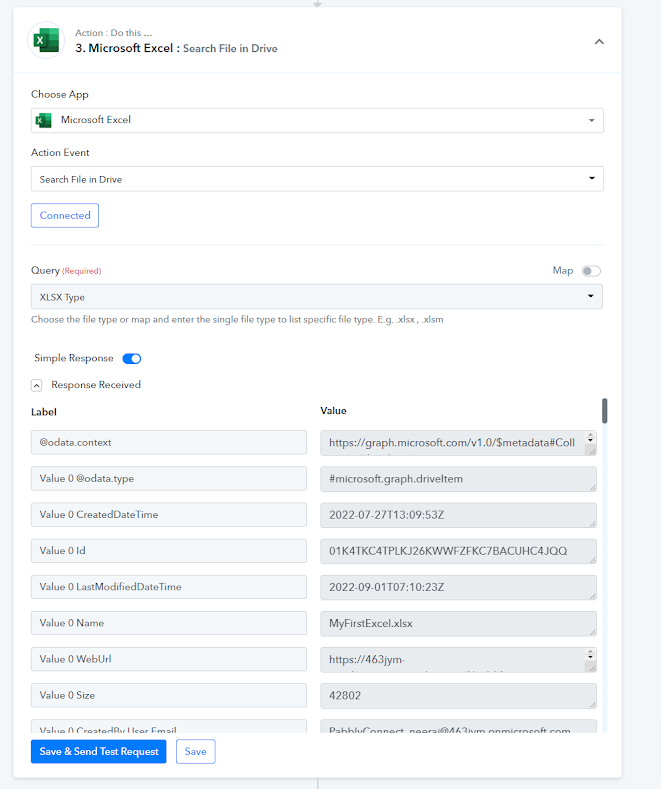Click the @odata.context label field

point(169,442)
